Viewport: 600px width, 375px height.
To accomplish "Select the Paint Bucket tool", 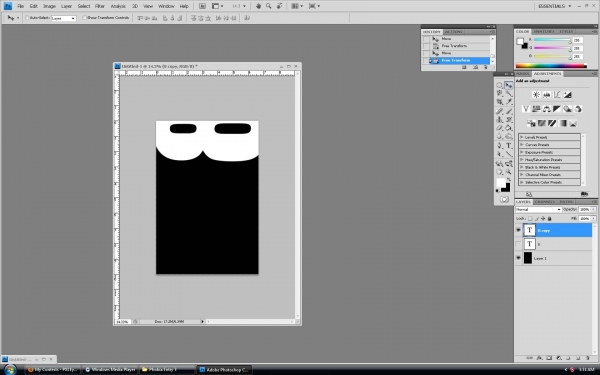I will point(509,128).
